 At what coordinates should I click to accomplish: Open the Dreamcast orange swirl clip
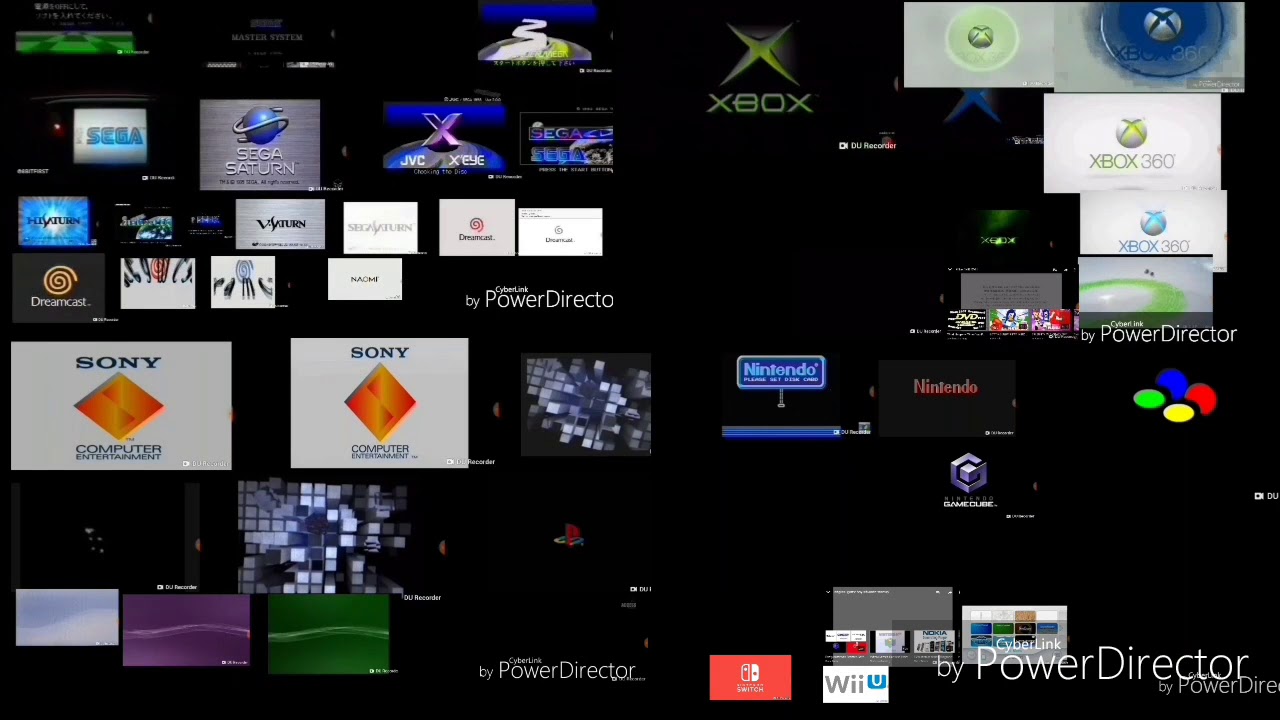(58, 286)
